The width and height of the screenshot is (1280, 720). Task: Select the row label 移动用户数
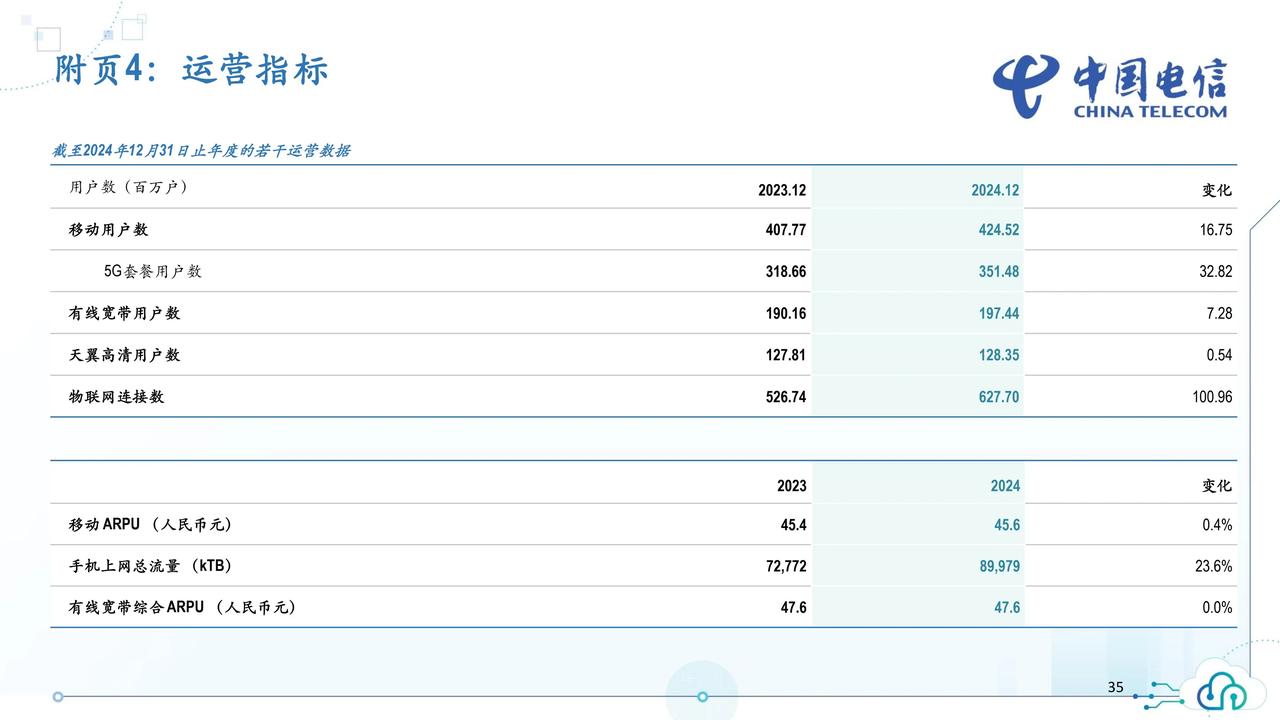click(108, 229)
